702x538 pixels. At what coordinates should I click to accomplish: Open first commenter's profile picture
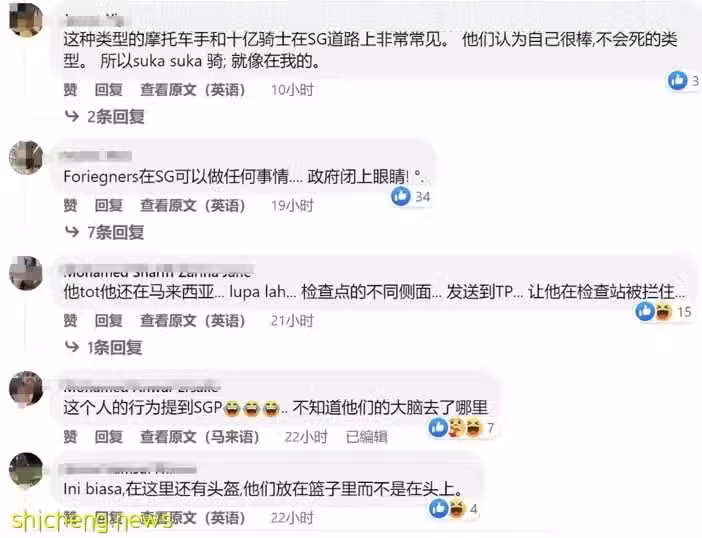pos(26,21)
